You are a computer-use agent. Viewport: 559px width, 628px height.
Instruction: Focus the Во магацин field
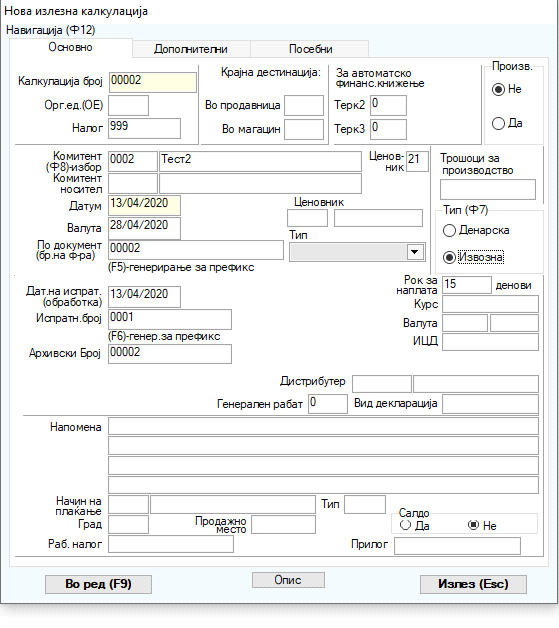coord(304,130)
